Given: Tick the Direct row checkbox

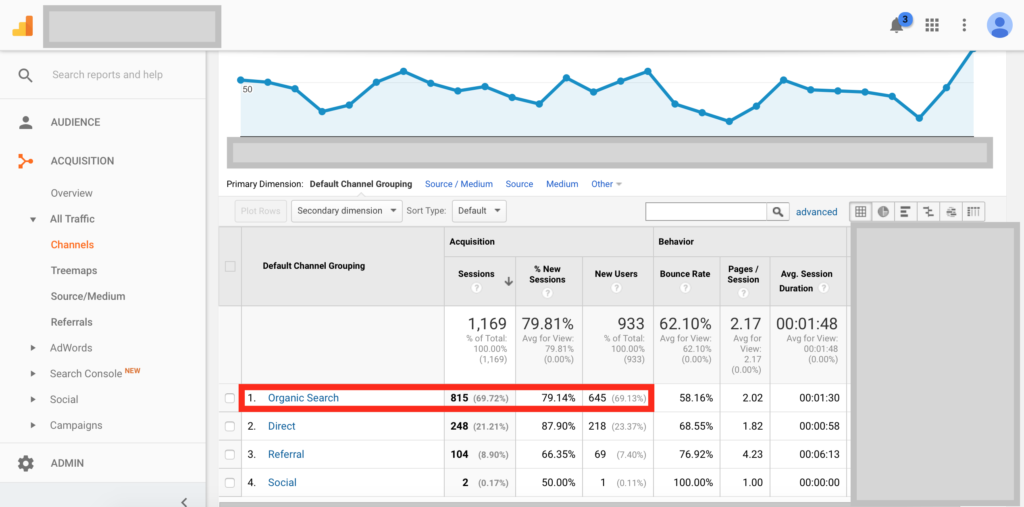Looking at the screenshot, I should 230,426.
